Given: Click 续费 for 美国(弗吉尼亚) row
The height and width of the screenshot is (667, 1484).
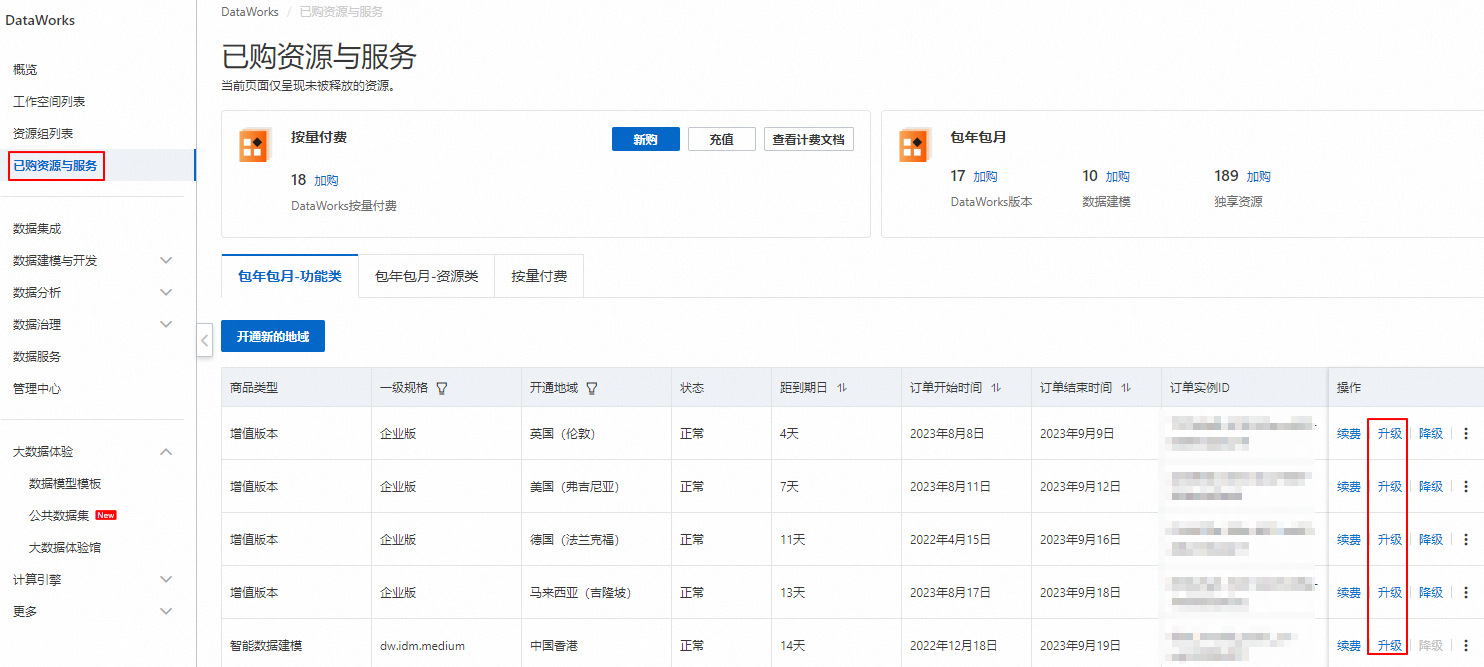Looking at the screenshot, I should coord(1349,486).
